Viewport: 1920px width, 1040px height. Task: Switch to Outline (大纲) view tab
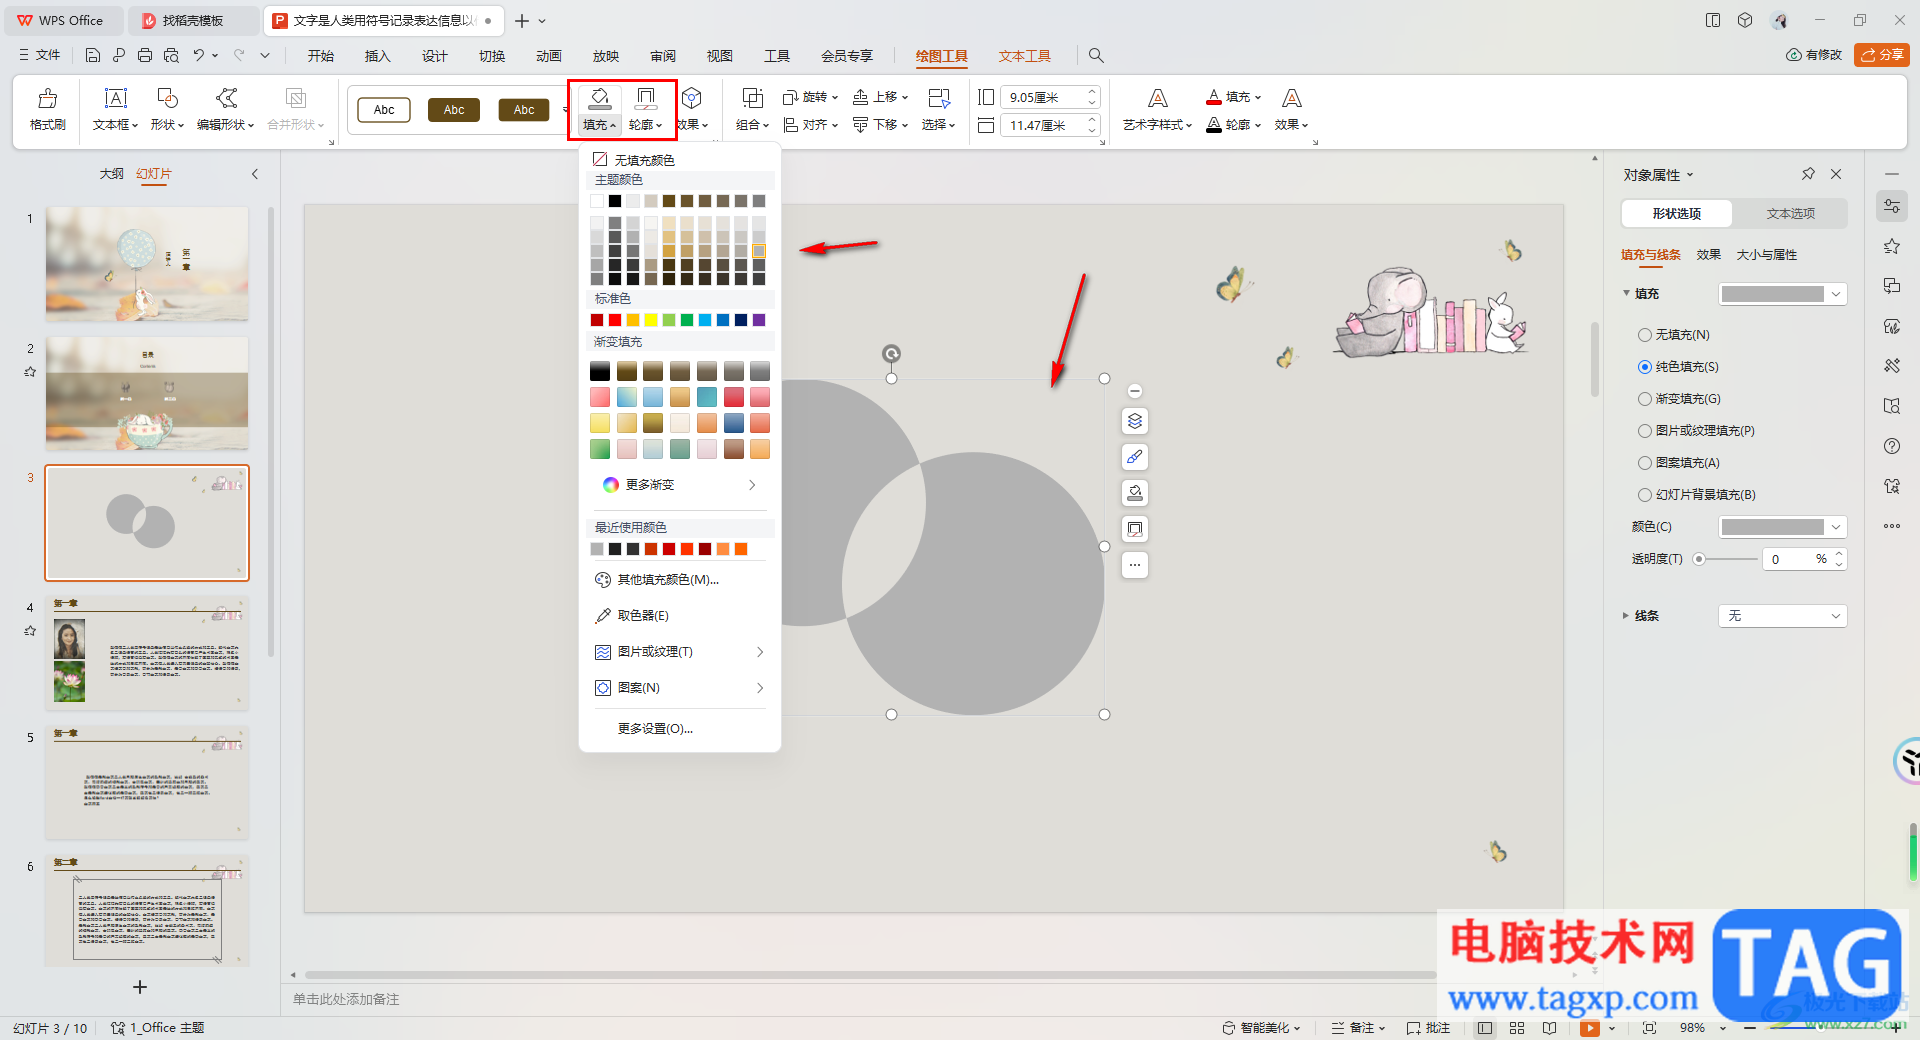111,174
